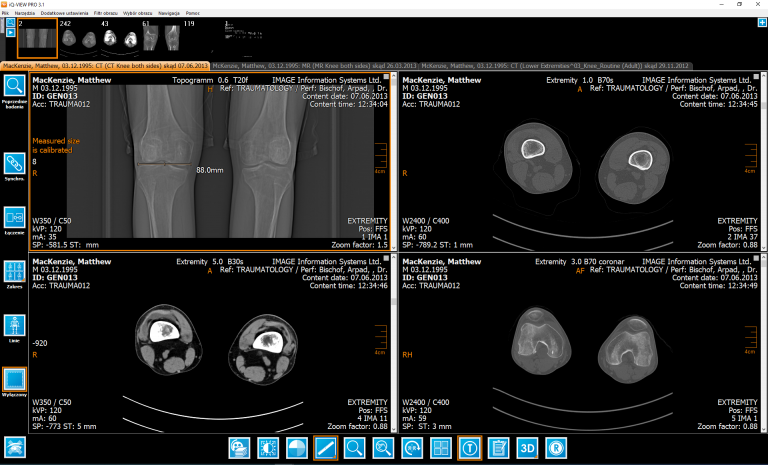This screenshot has height=465, width=768.
Task: Open the Narzędzia menu
Action: pos(24,13)
